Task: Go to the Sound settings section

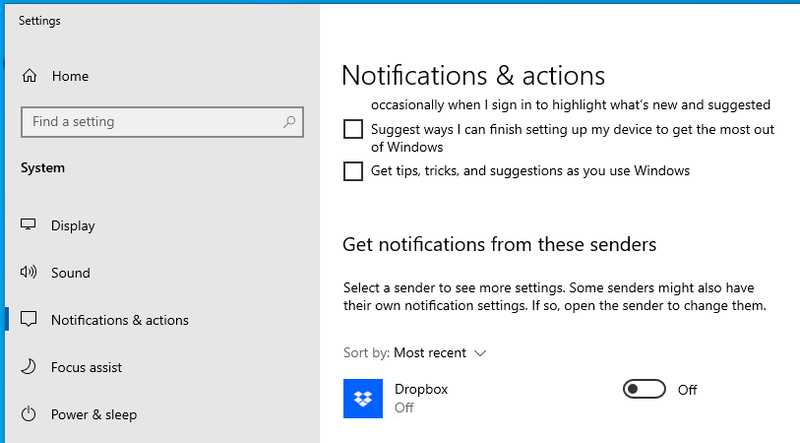Action: pyautogui.click(x=70, y=273)
